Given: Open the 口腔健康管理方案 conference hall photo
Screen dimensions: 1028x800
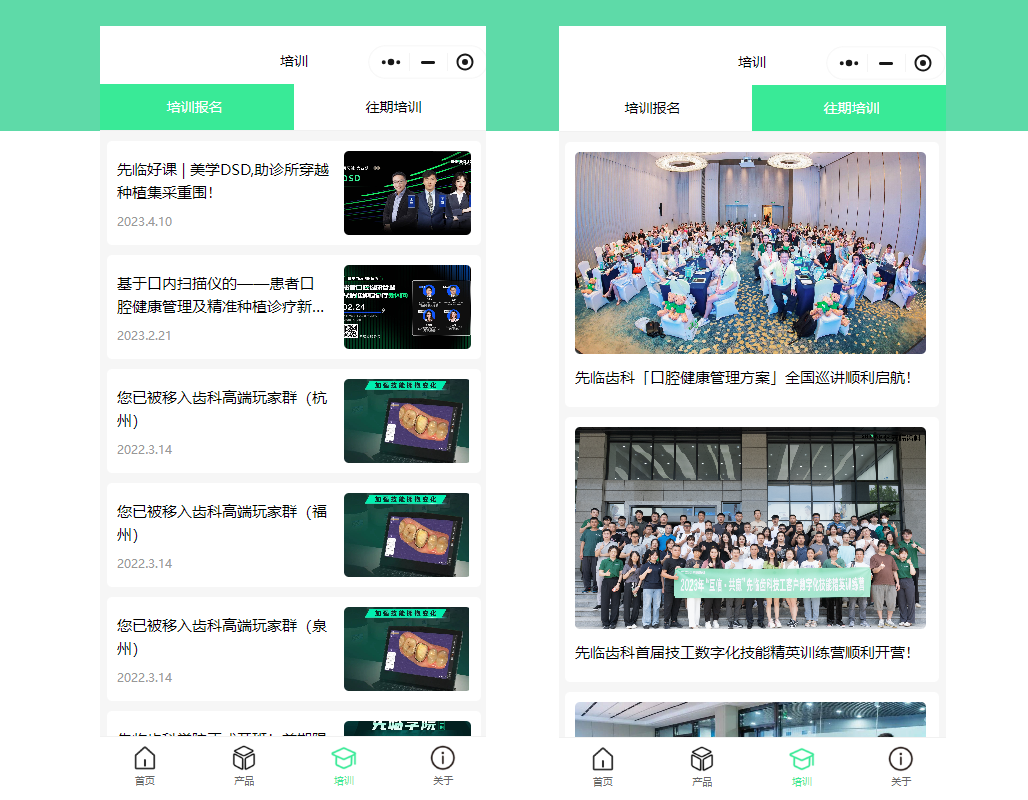Looking at the screenshot, I should click(x=750, y=253).
